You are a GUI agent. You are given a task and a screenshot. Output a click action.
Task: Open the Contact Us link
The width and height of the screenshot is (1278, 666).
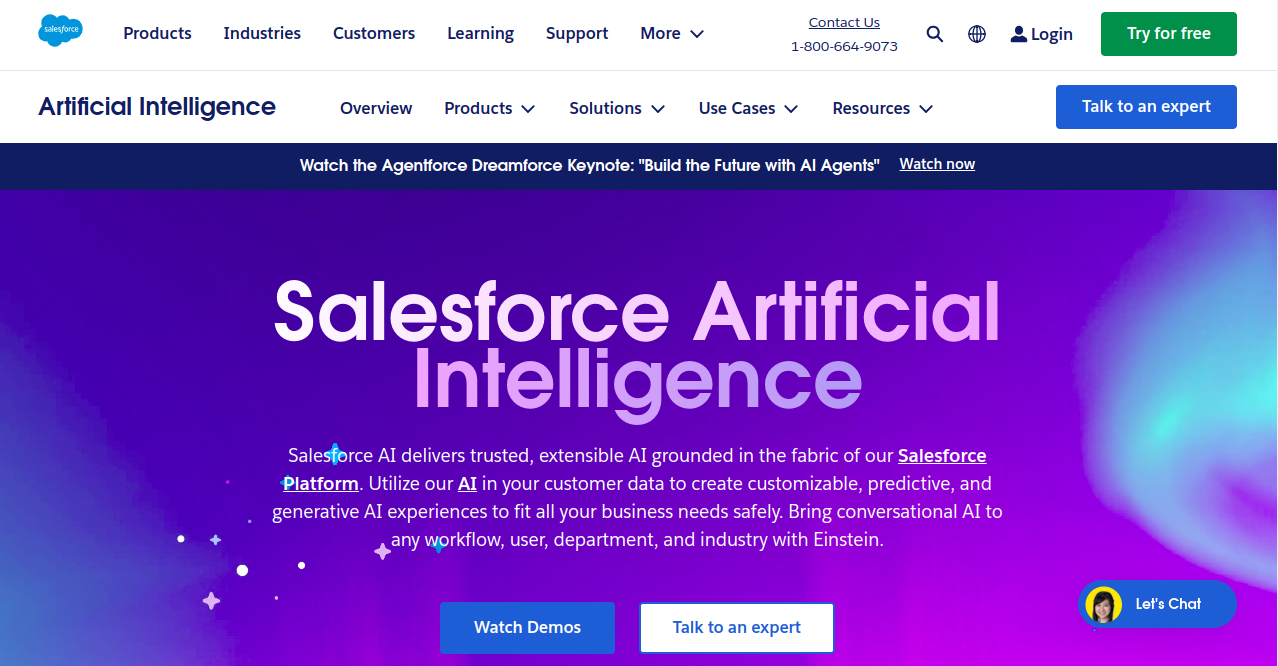(x=844, y=23)
